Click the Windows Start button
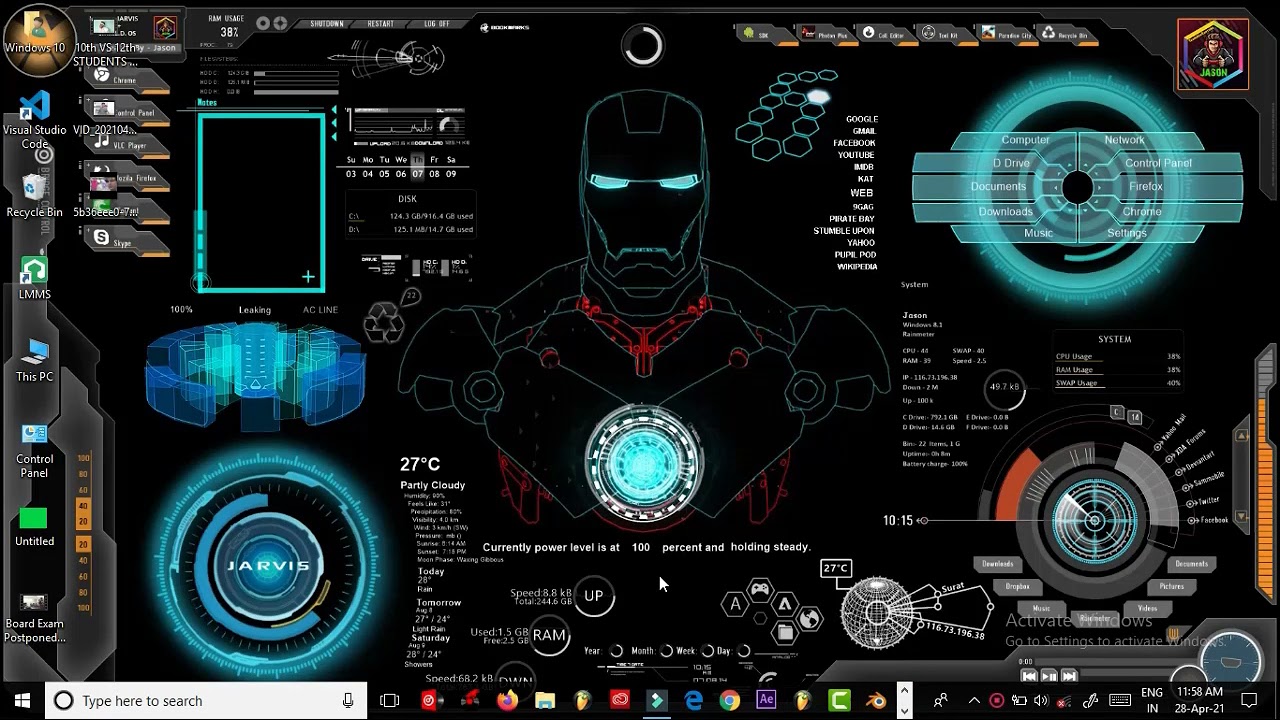The image size is (1280, 720). (22, 700)
